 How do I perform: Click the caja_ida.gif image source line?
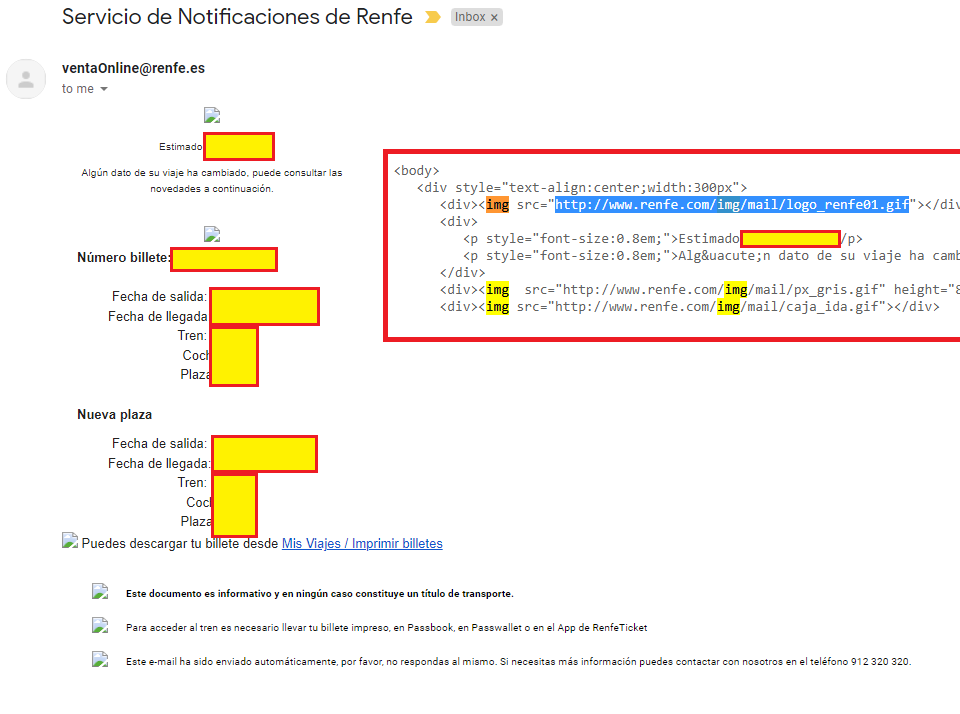[x=689, y=307]
